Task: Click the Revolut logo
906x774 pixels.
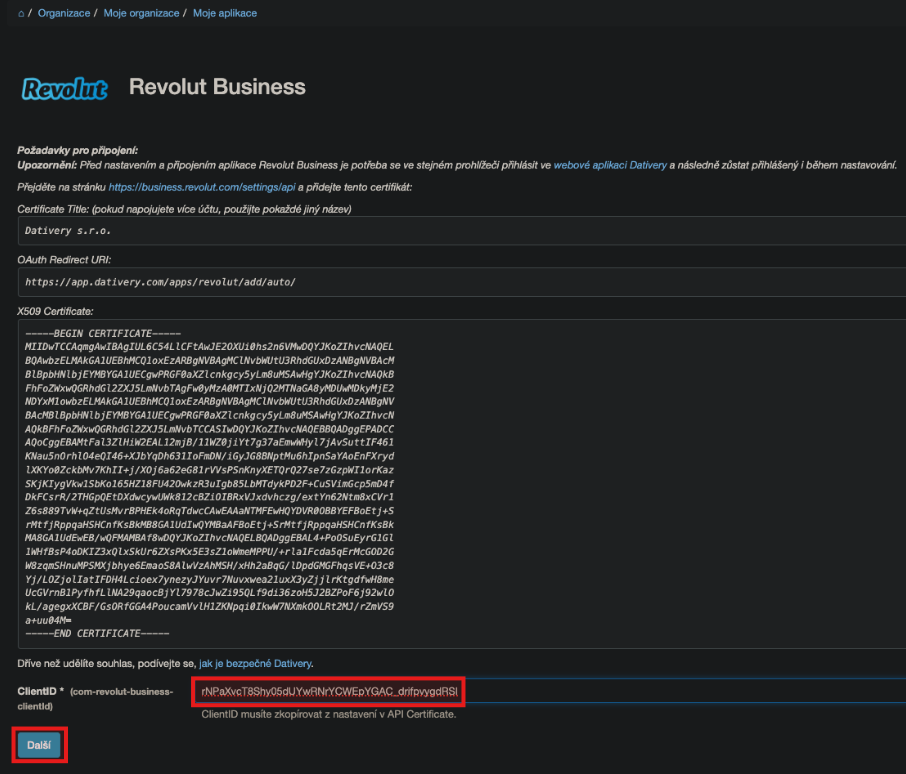Action: (64, 88)
